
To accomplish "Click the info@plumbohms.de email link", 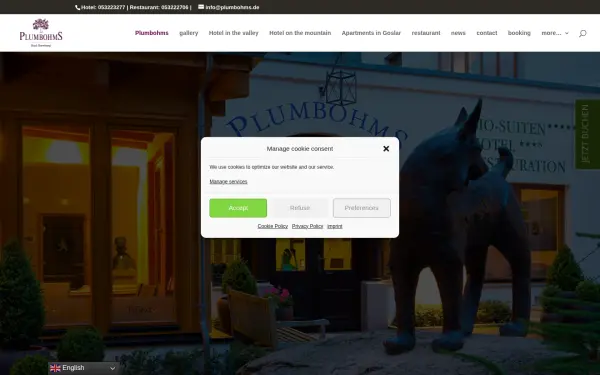I will 232,7.
